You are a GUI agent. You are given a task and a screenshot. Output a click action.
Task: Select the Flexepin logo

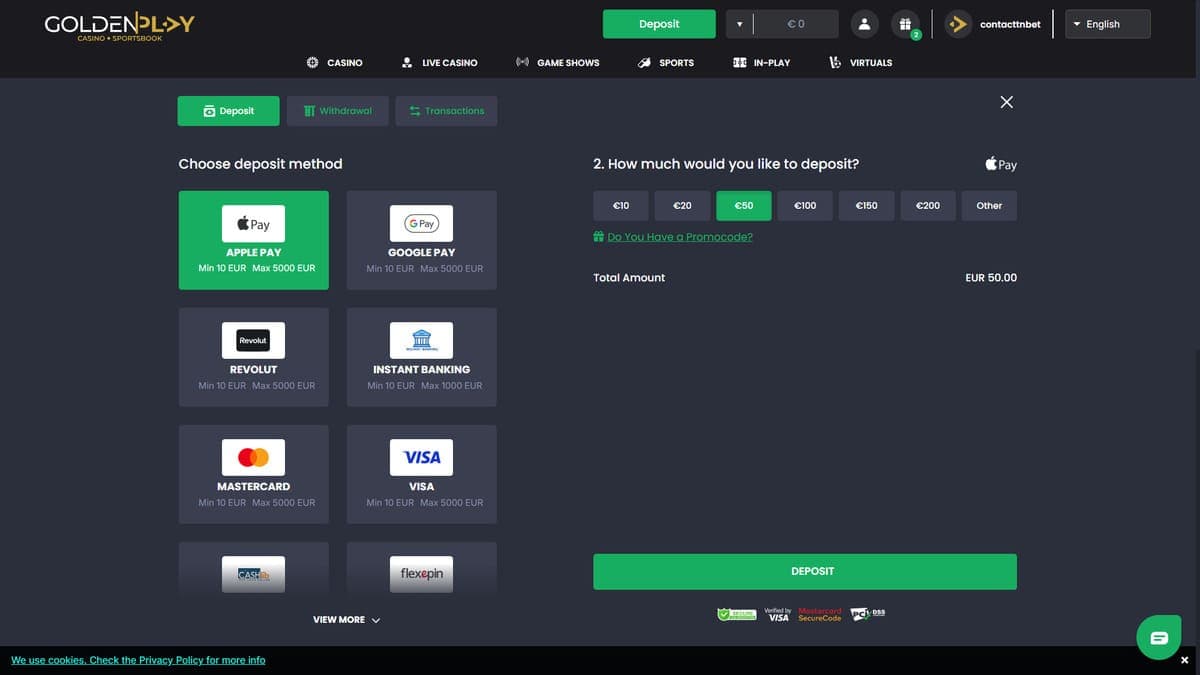[421, 574]
